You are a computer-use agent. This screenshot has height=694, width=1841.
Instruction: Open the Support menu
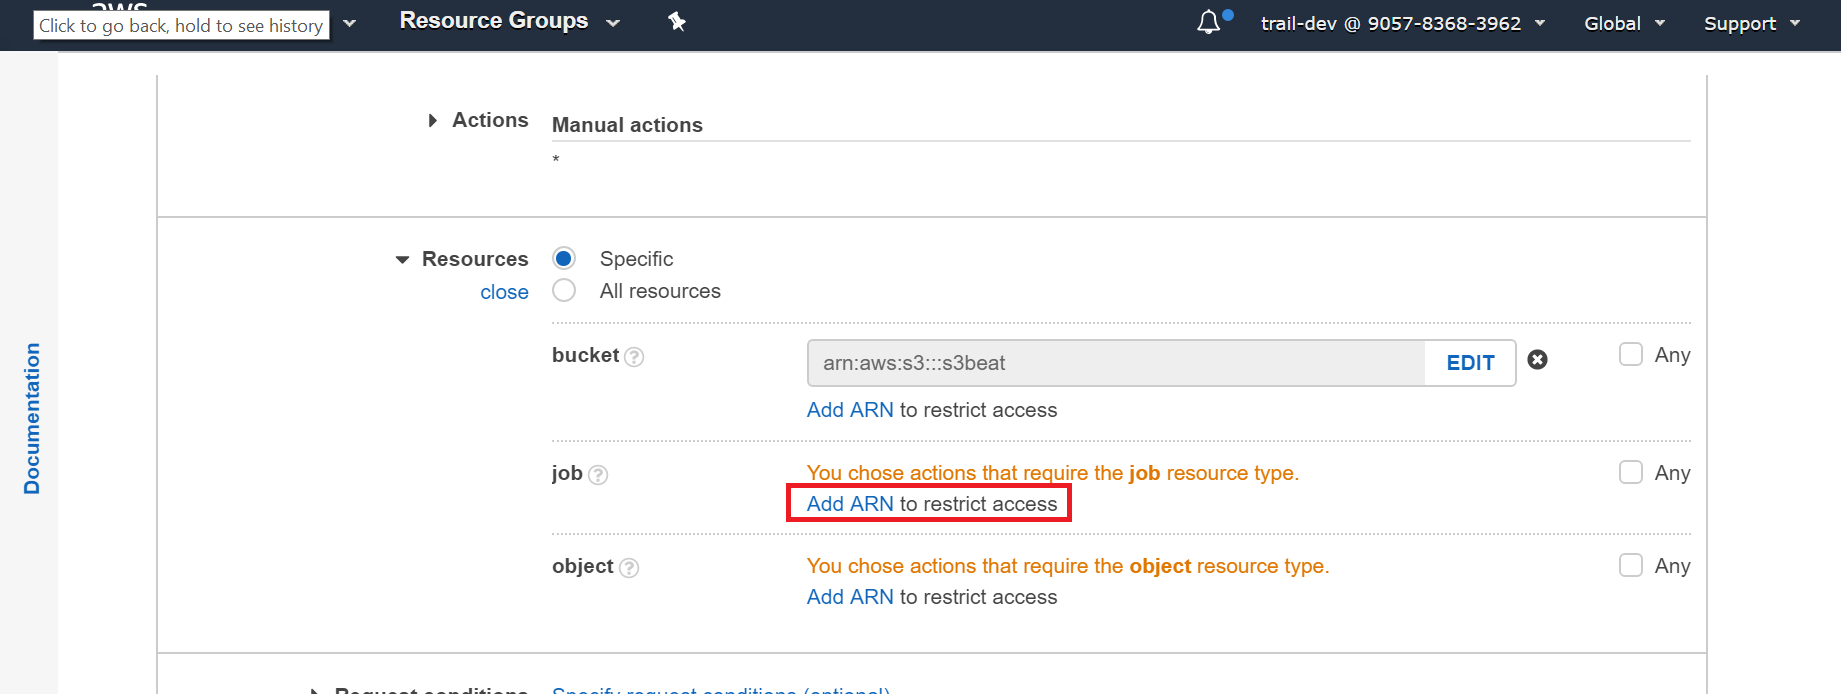tap(1751, 23)
